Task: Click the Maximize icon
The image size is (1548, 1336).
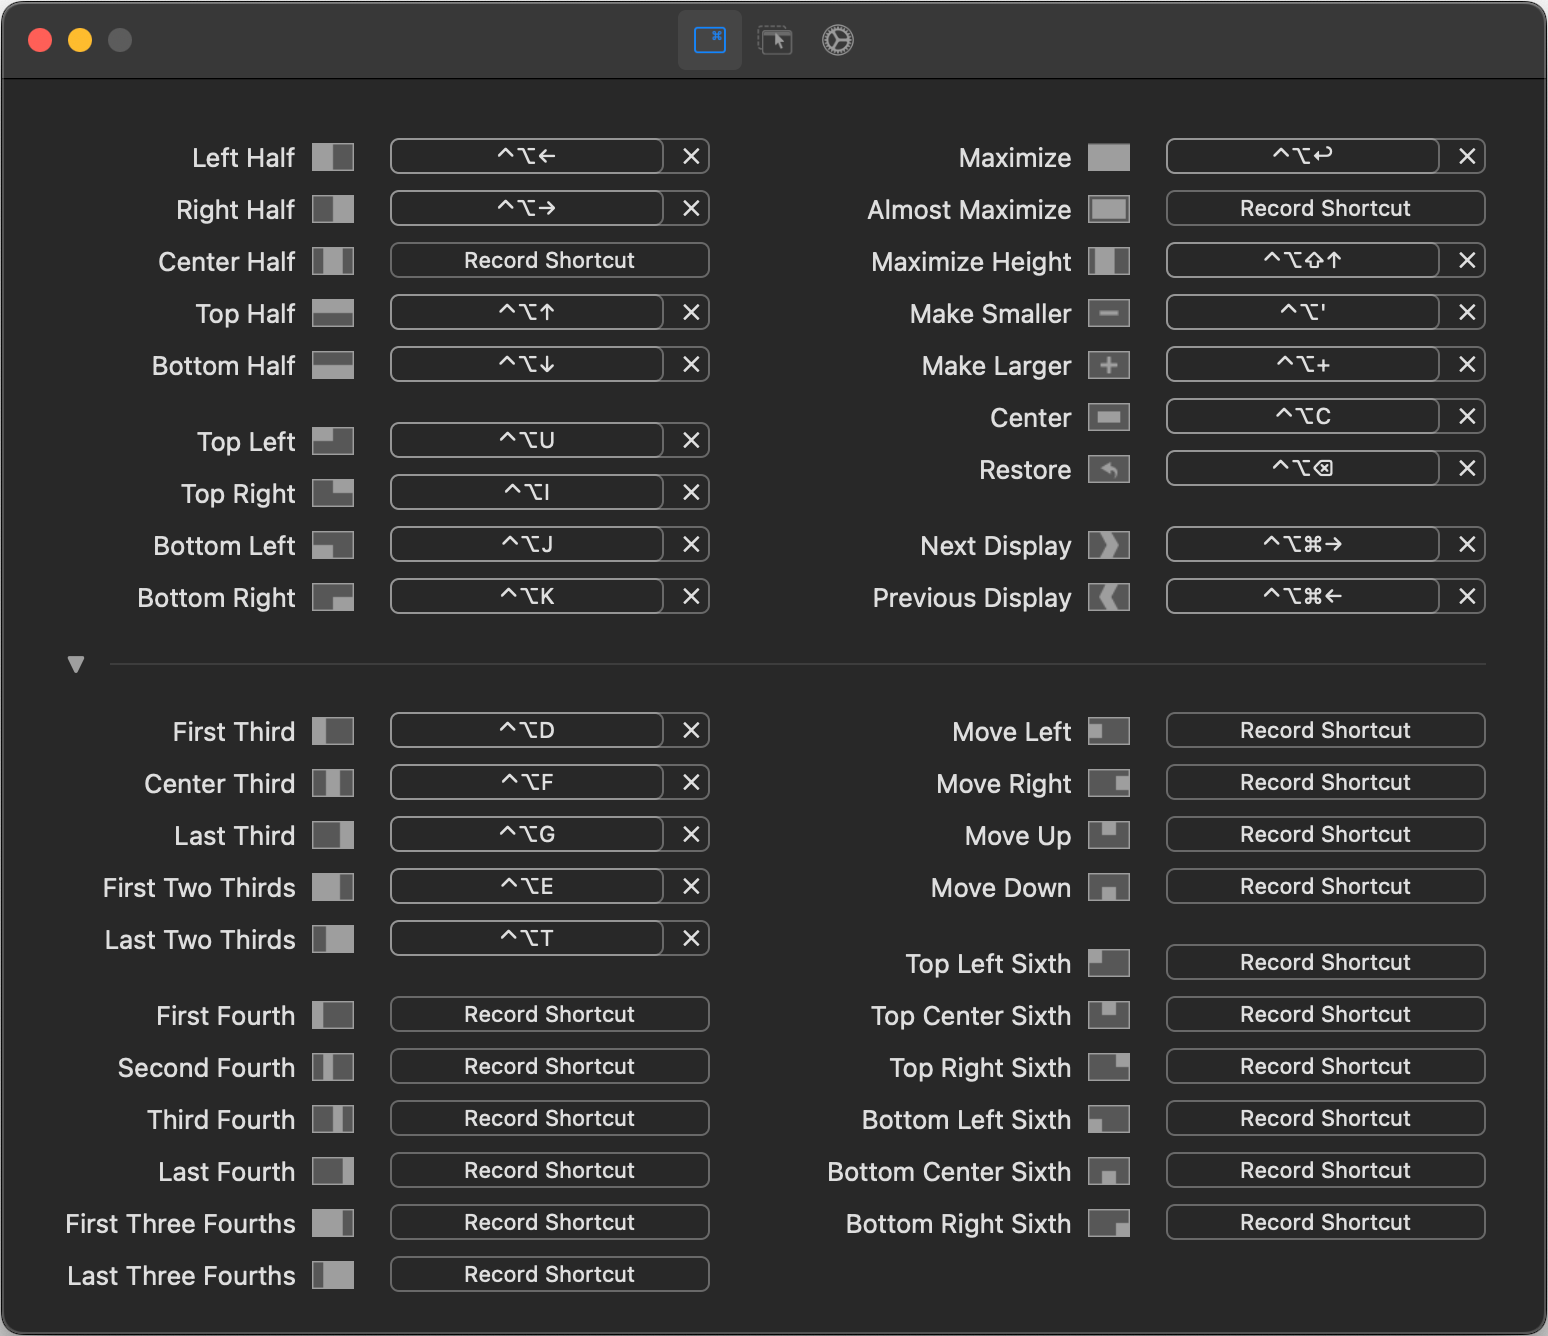Action: (1109, 157)
